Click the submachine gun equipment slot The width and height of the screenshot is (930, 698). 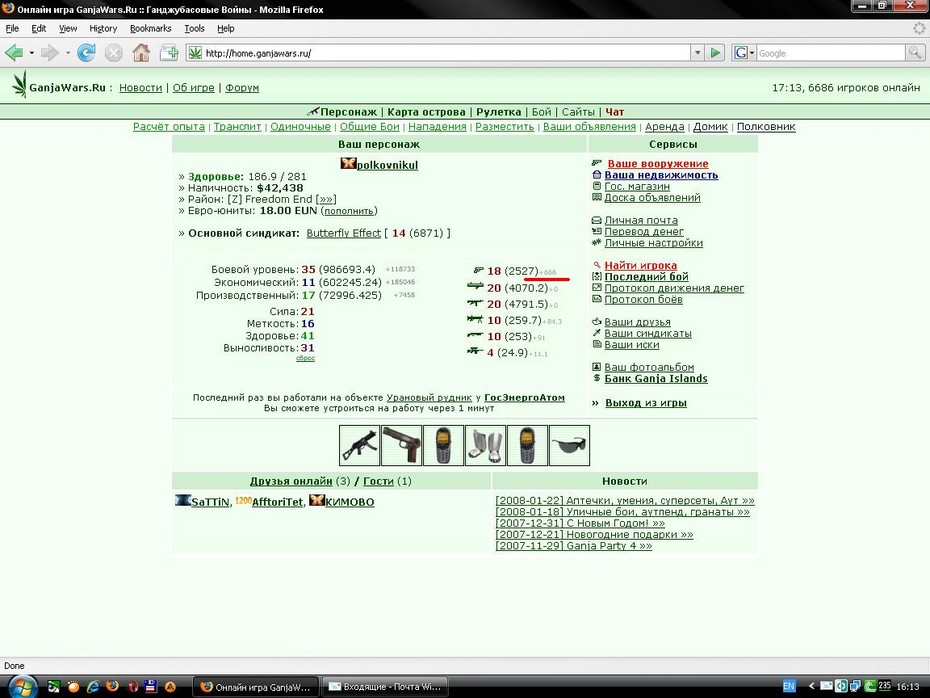point(359,445)
